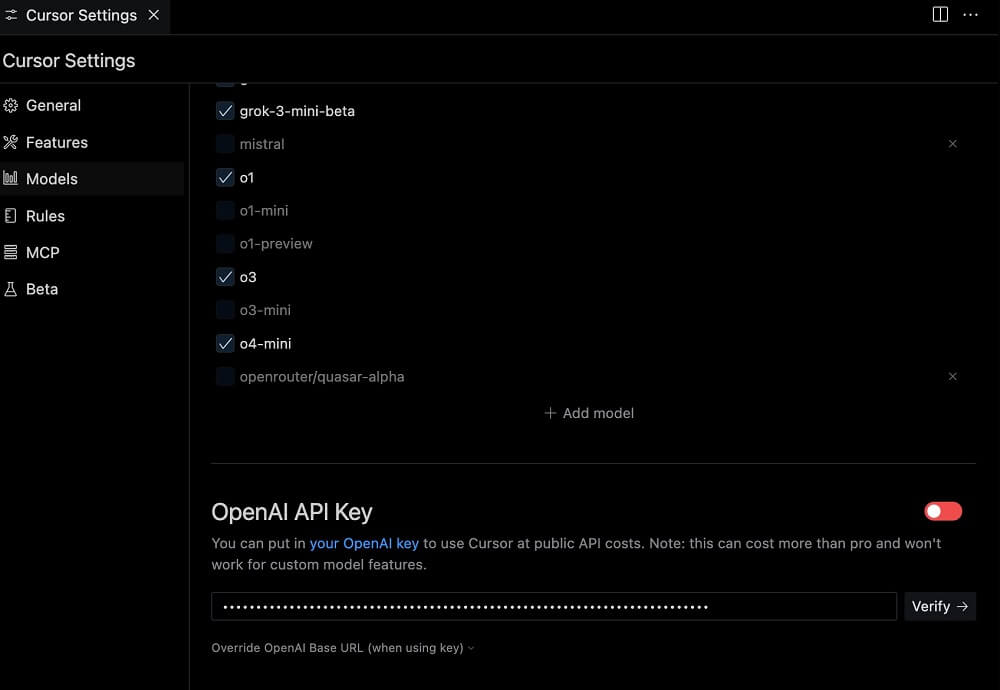This screenshot has width=1000, height=690.
Task: Click the Cursor Settings page heading
Action: pyautogui.click(x=69, y=61)
